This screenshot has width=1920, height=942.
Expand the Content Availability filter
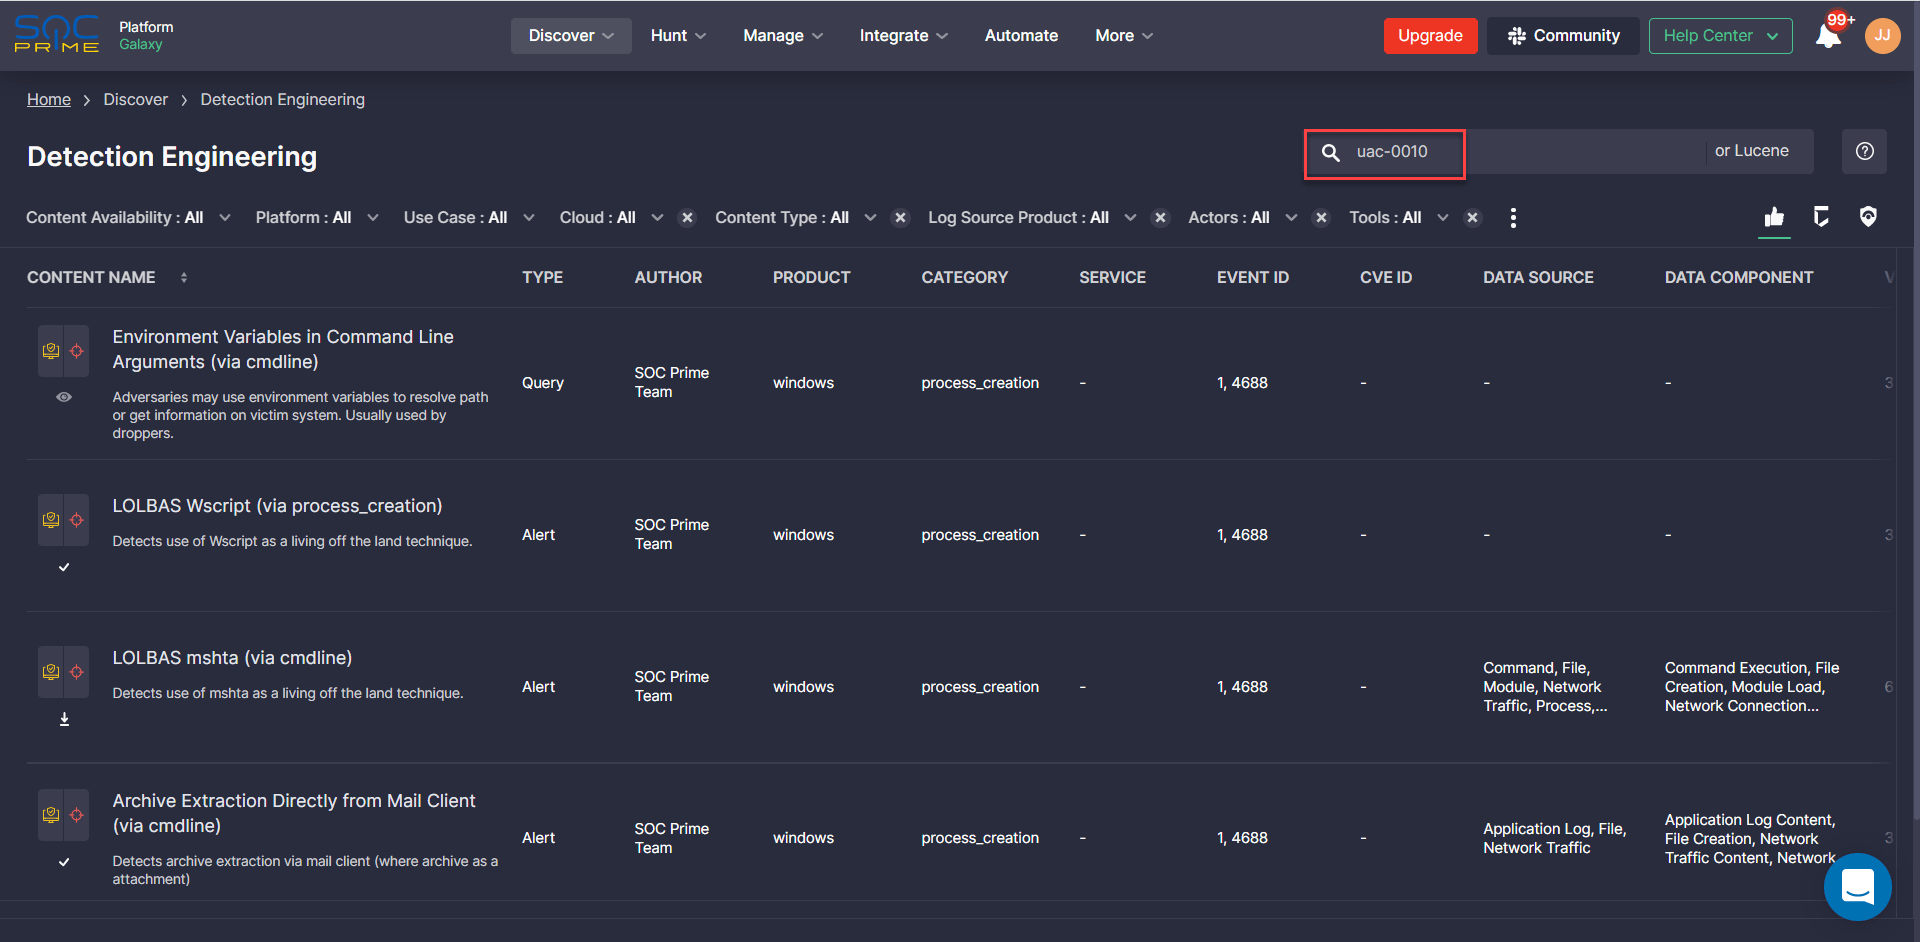click(x=128, y=218)
